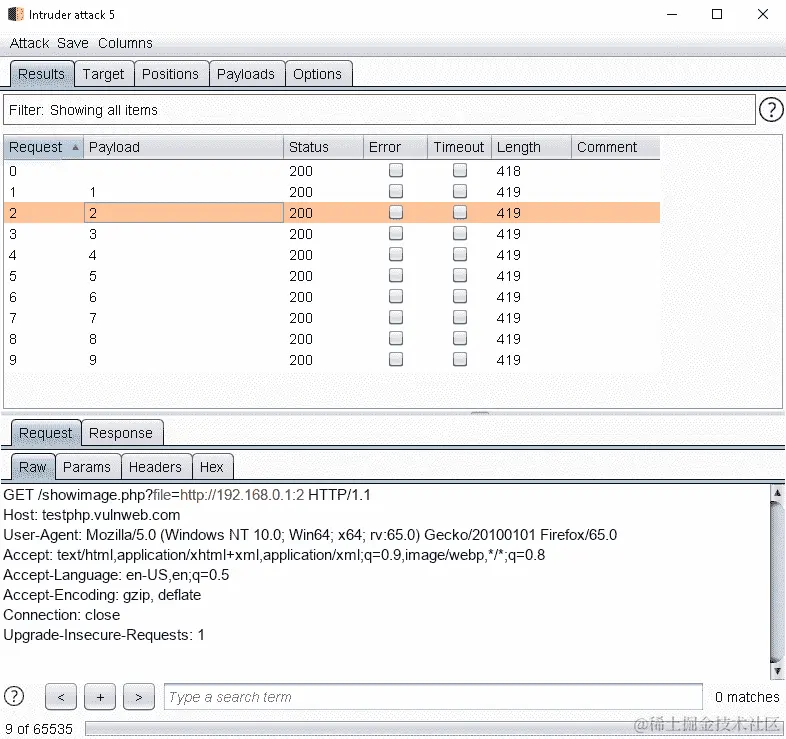The width and height of the screenshot is (786, 739).
Task: Toggle Timeout checkbox for request 3
Action: 460,234
